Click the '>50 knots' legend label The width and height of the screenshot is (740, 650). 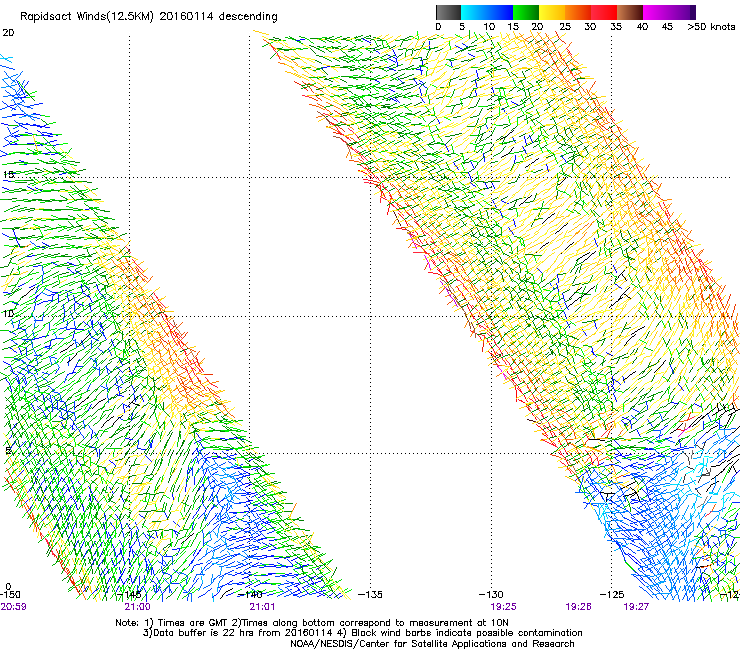tap(711, 27)
